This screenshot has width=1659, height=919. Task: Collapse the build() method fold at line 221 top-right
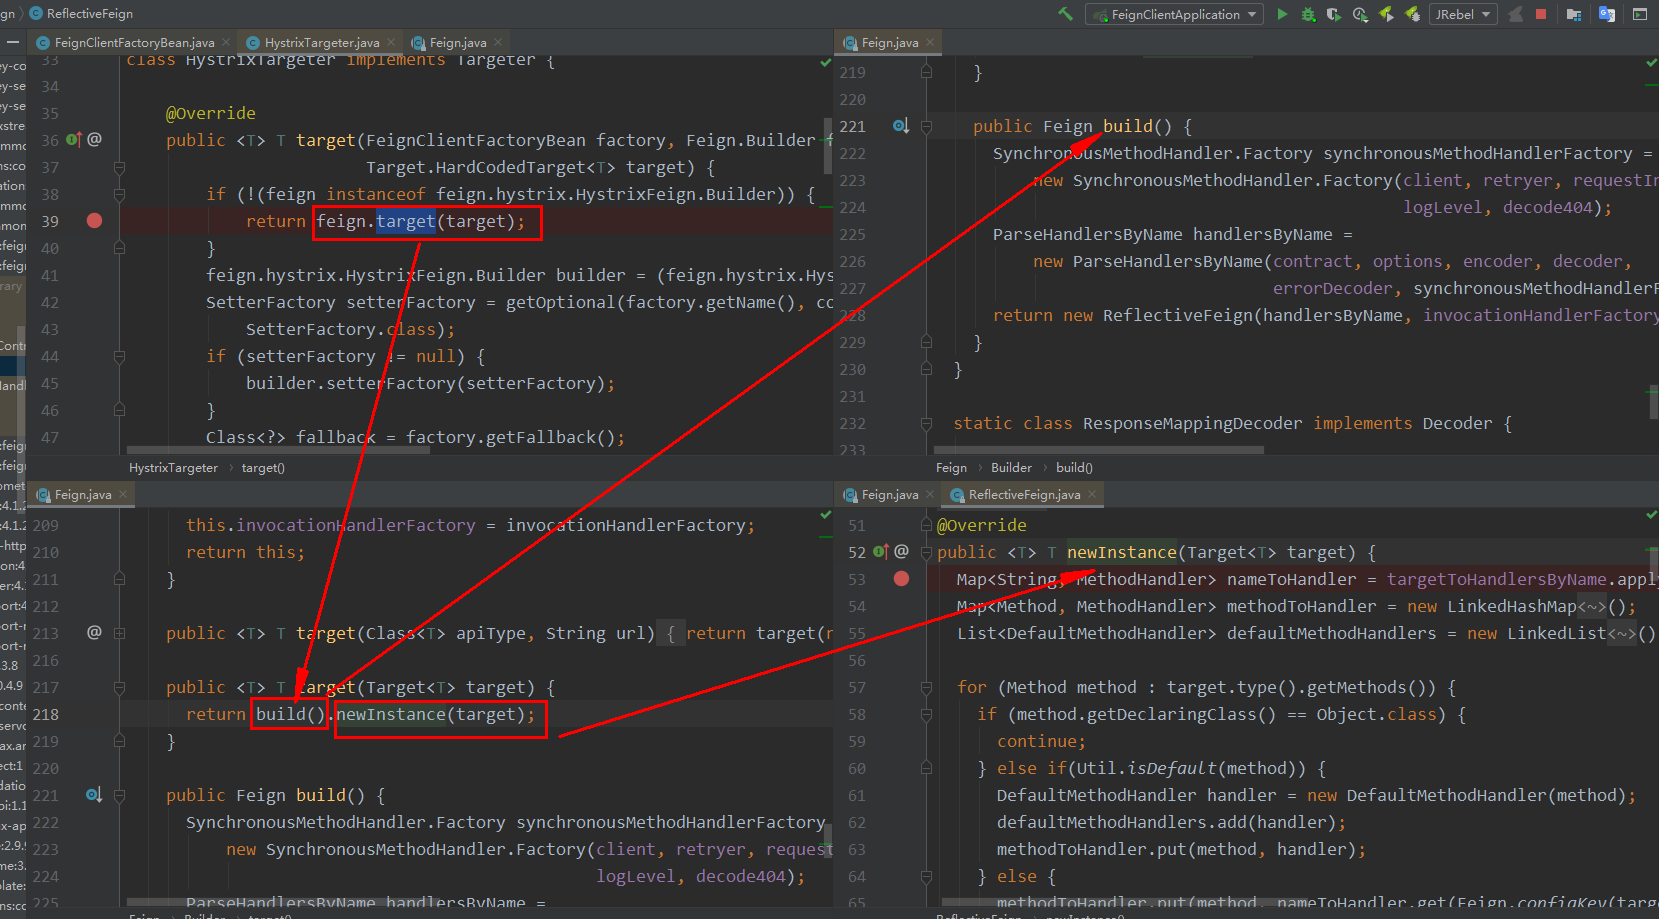pos(926,126)
